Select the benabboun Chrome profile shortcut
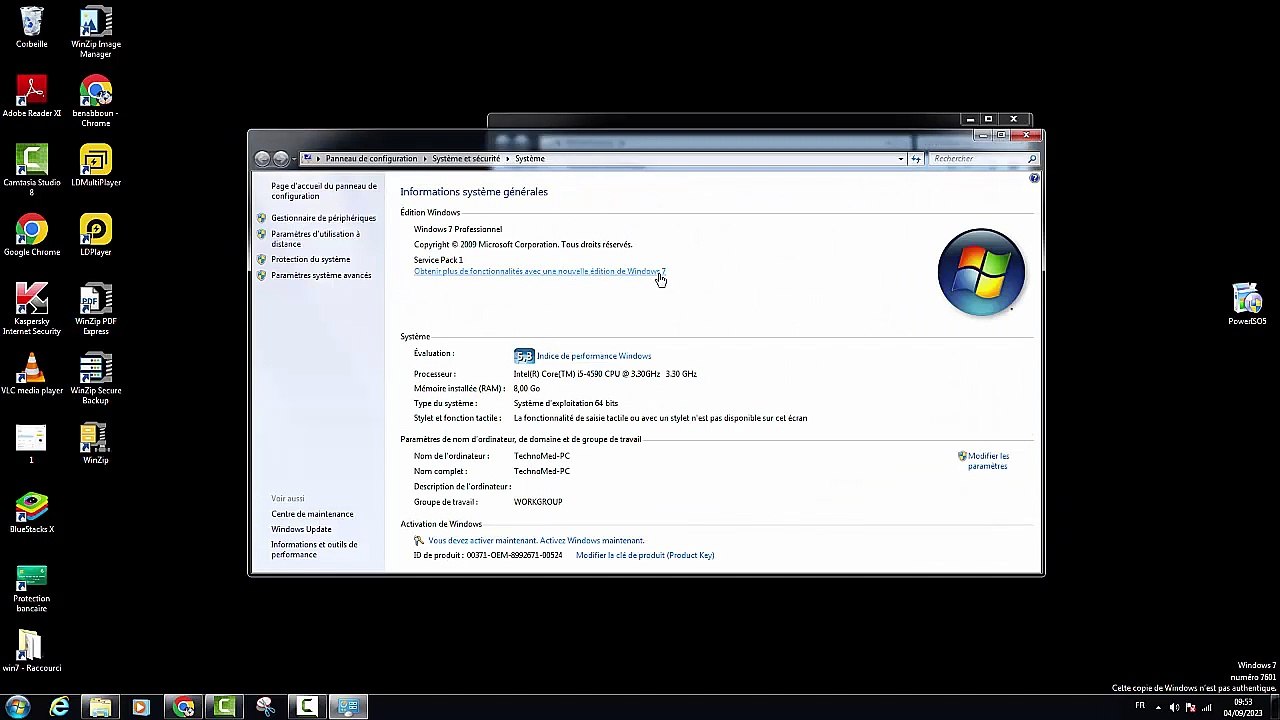 tap(96, 101)
